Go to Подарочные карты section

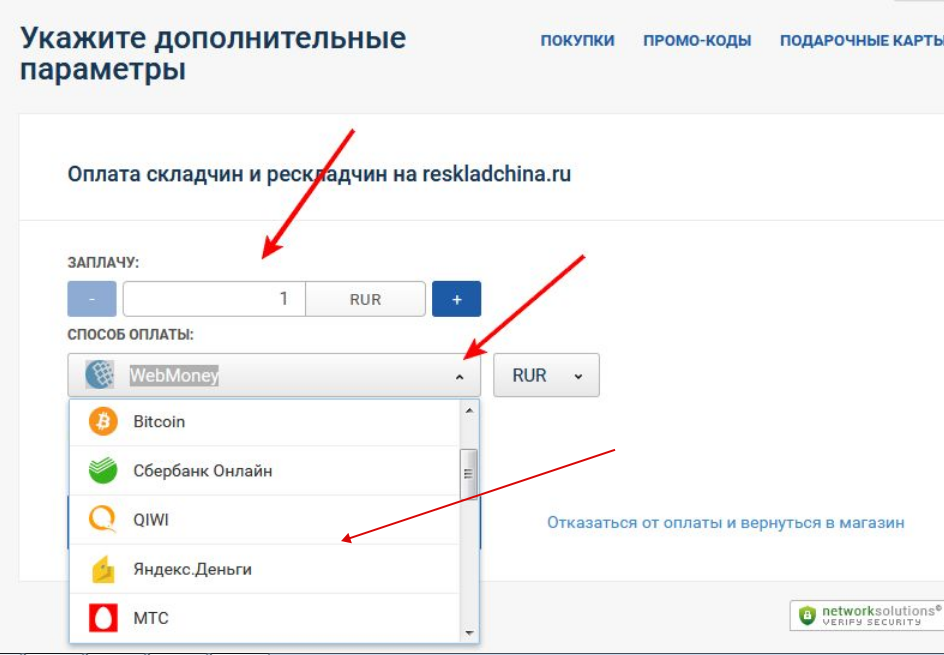point(861,41)
